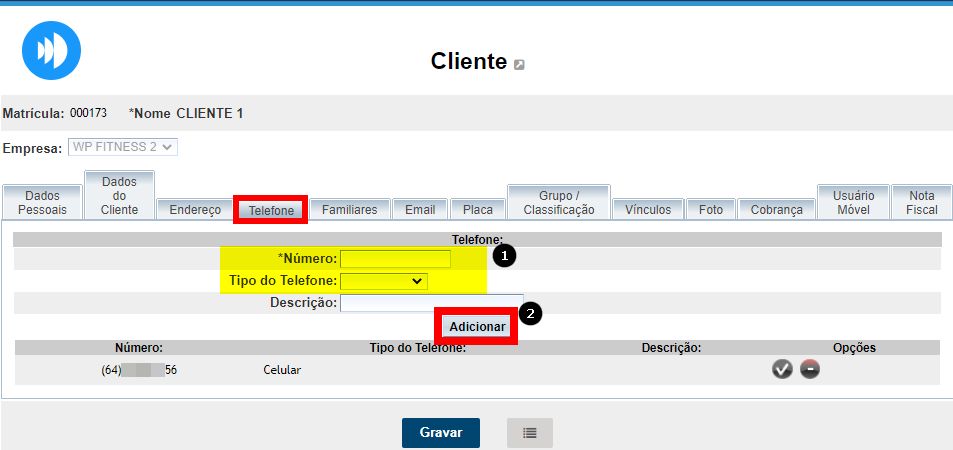This screenshot has height=450, width=953.
Task: Open the Empresa dropdown
Action: pos(123,147)
